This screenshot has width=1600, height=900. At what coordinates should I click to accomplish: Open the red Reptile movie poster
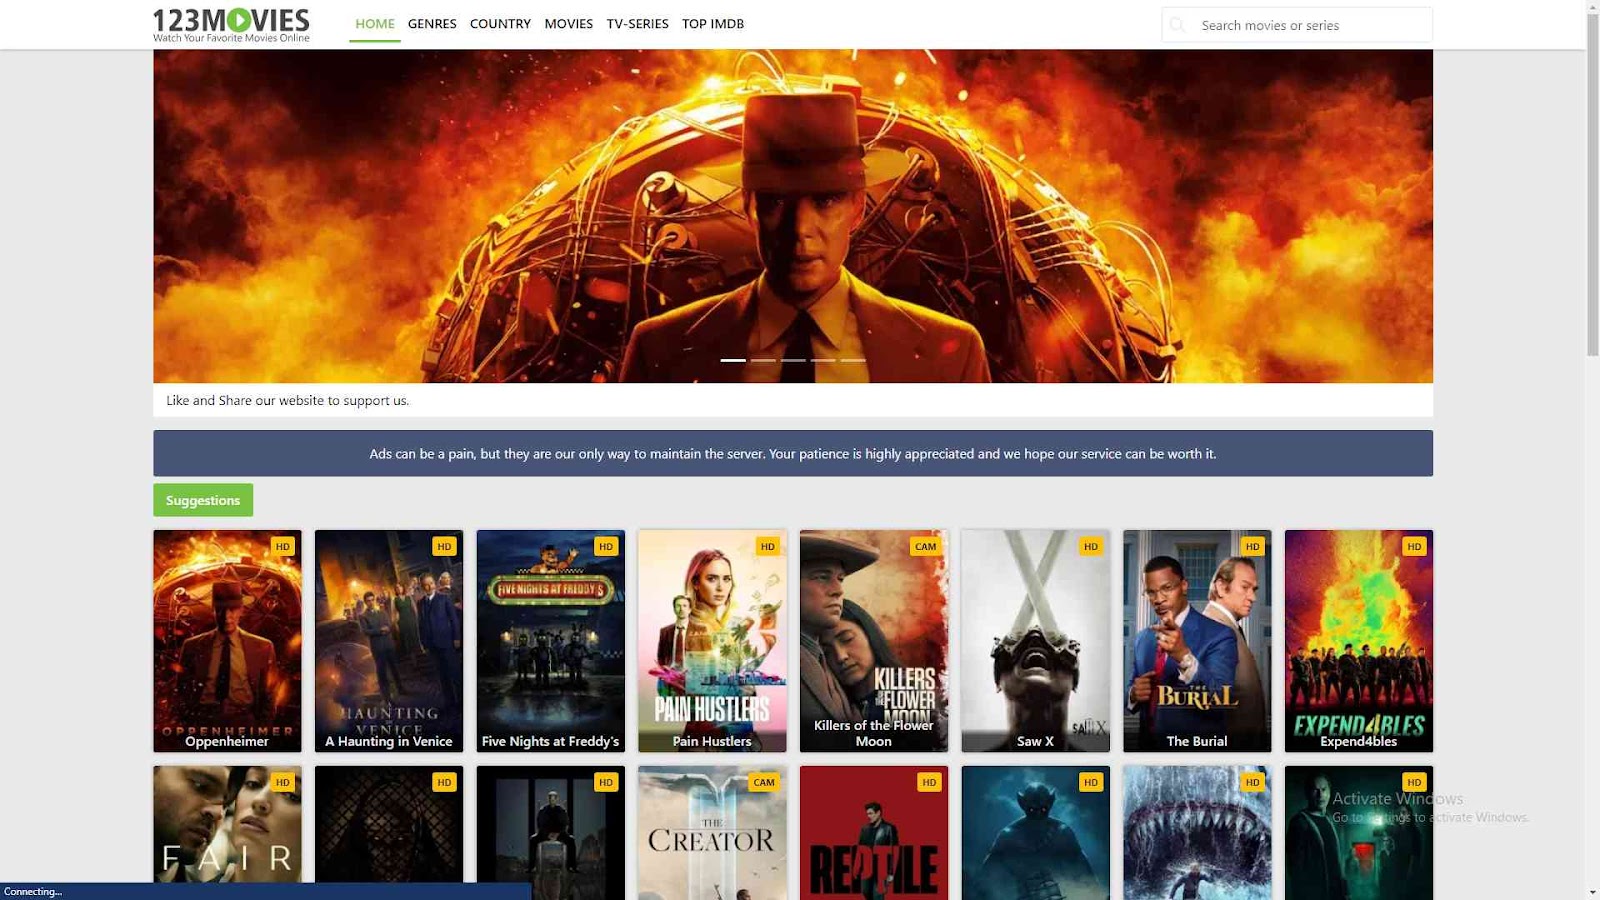tap(874, 833)
